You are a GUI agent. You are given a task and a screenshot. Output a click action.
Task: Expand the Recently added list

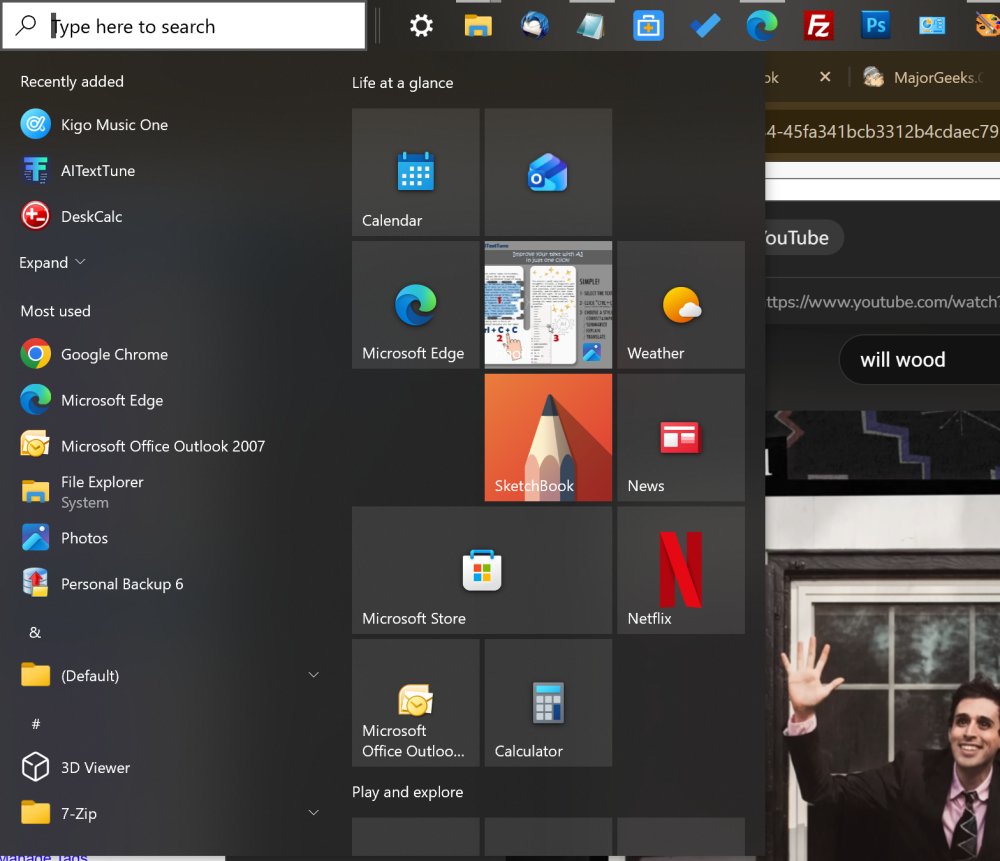pos(52,262)
